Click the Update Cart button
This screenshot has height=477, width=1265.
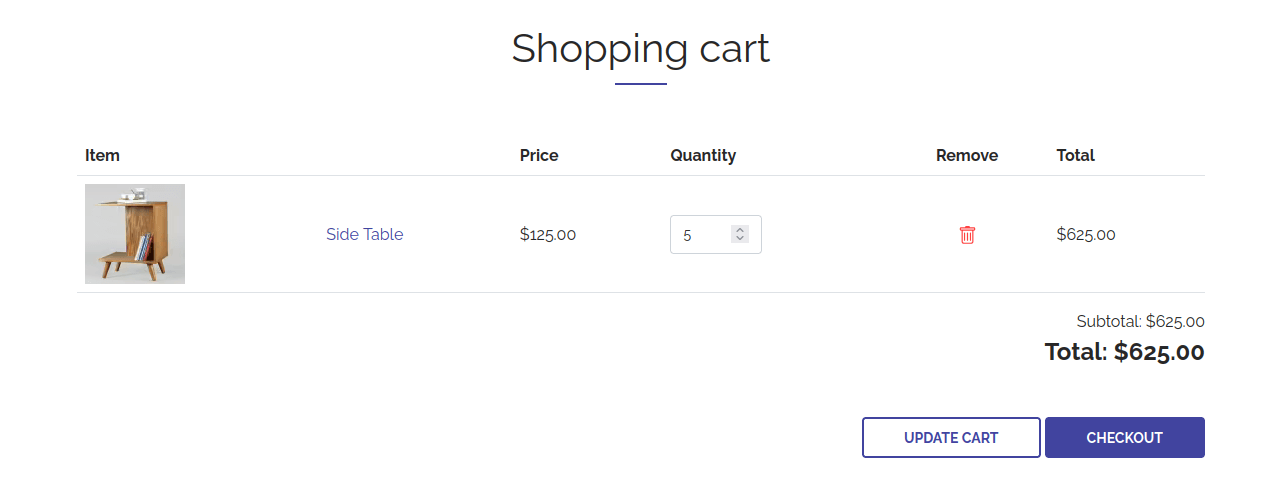[951, 438]
